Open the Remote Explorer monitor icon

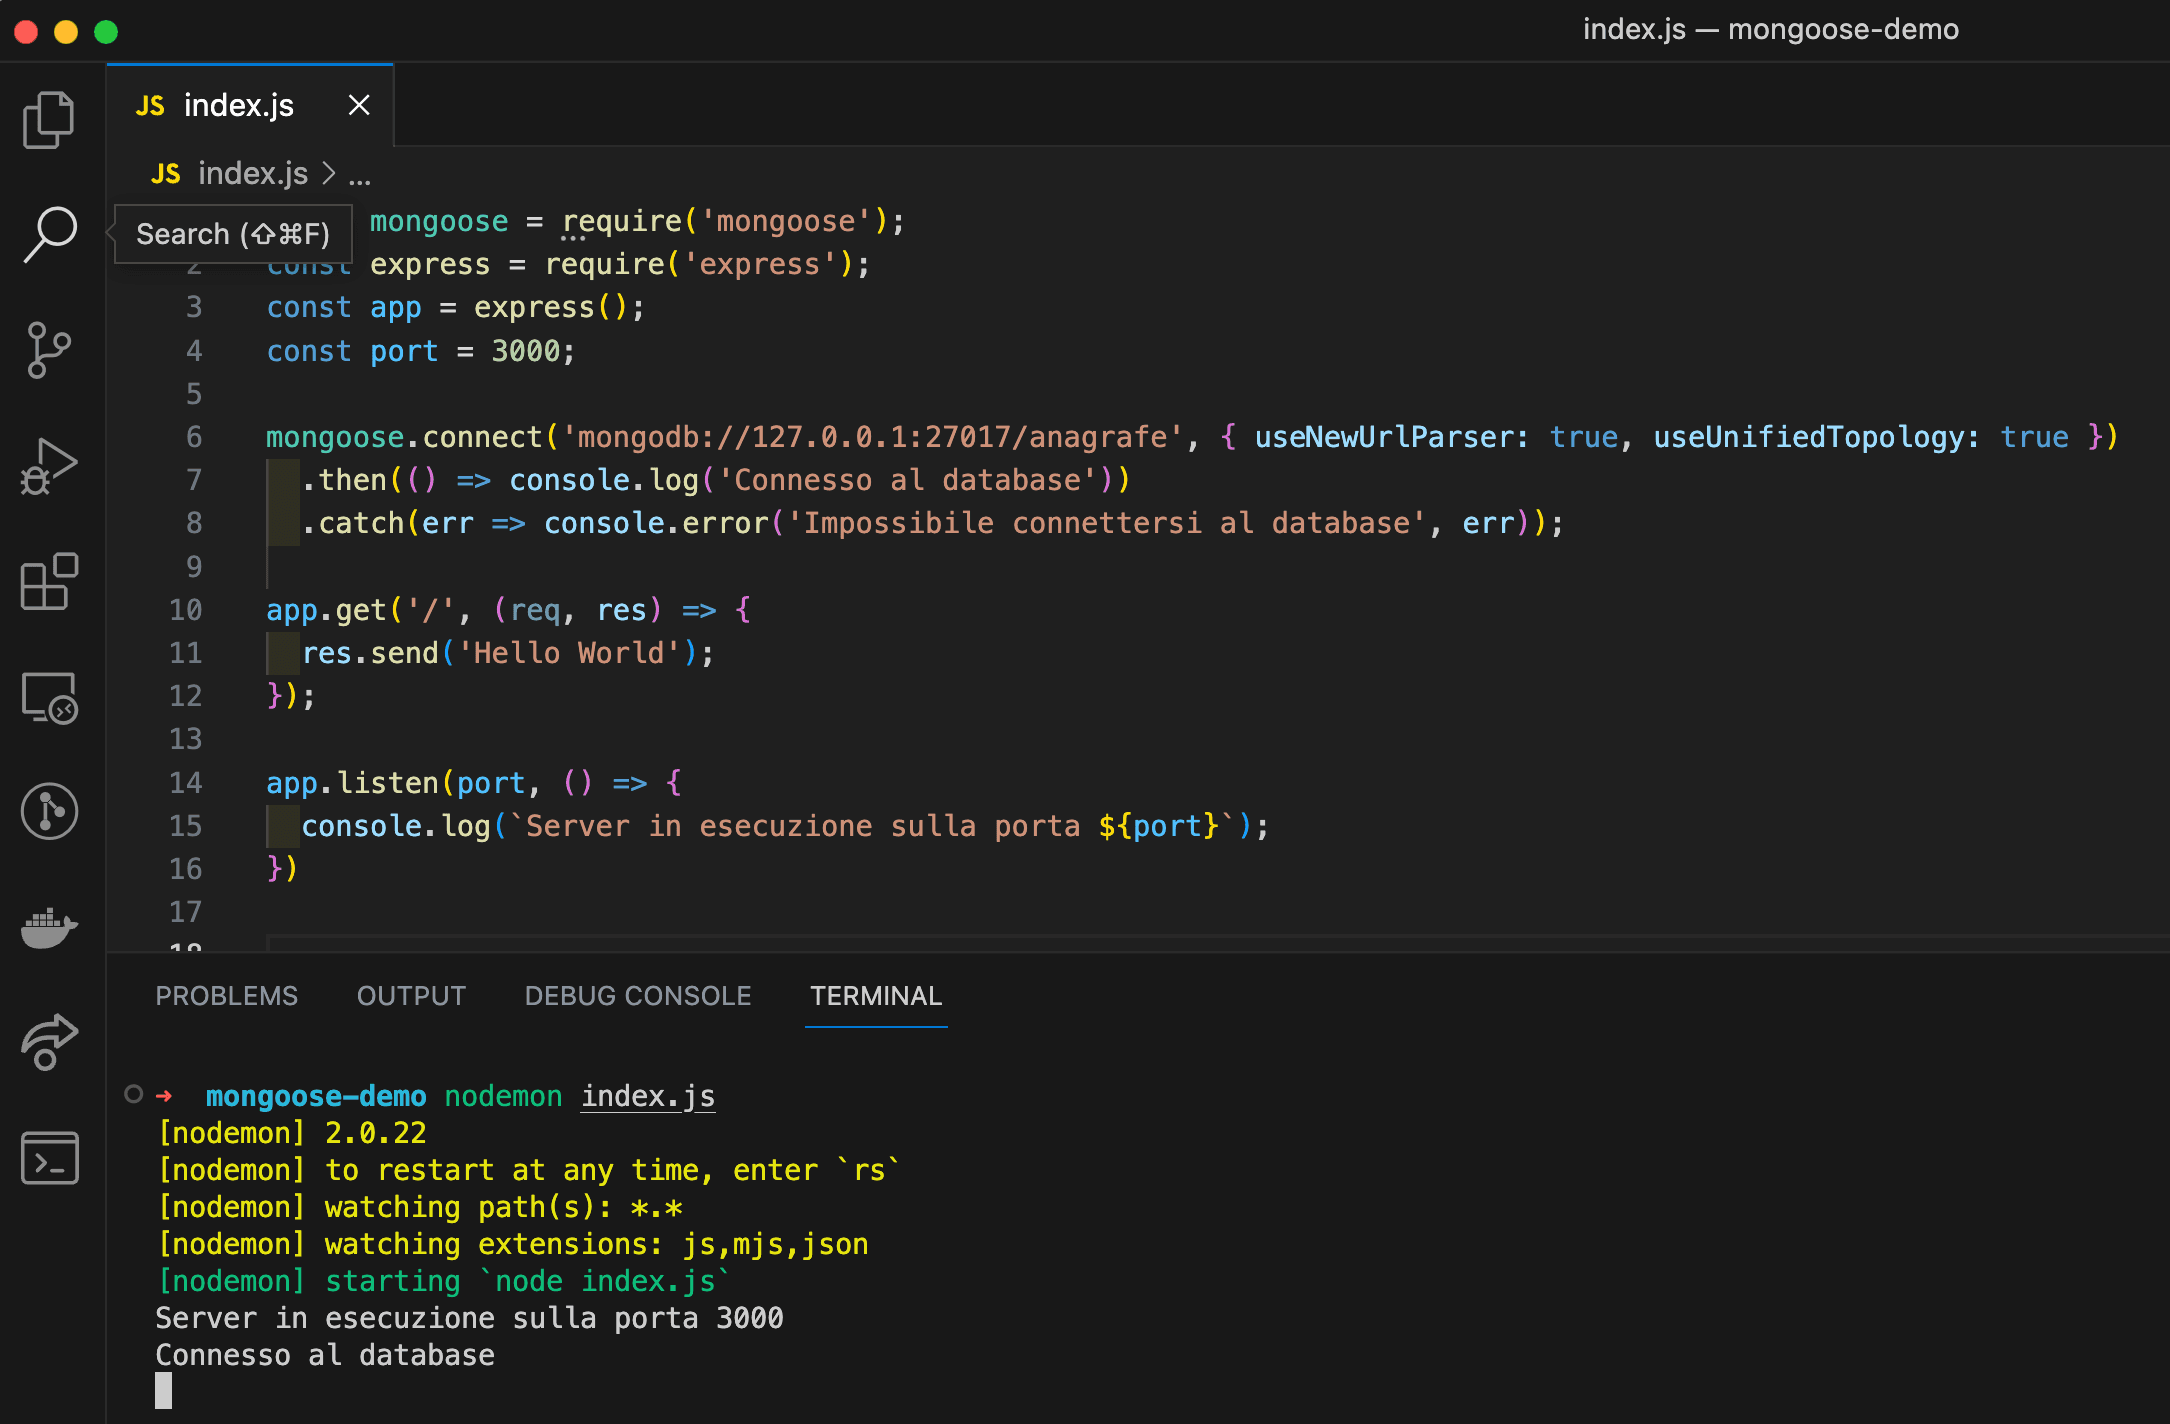[x=49, y=697]
